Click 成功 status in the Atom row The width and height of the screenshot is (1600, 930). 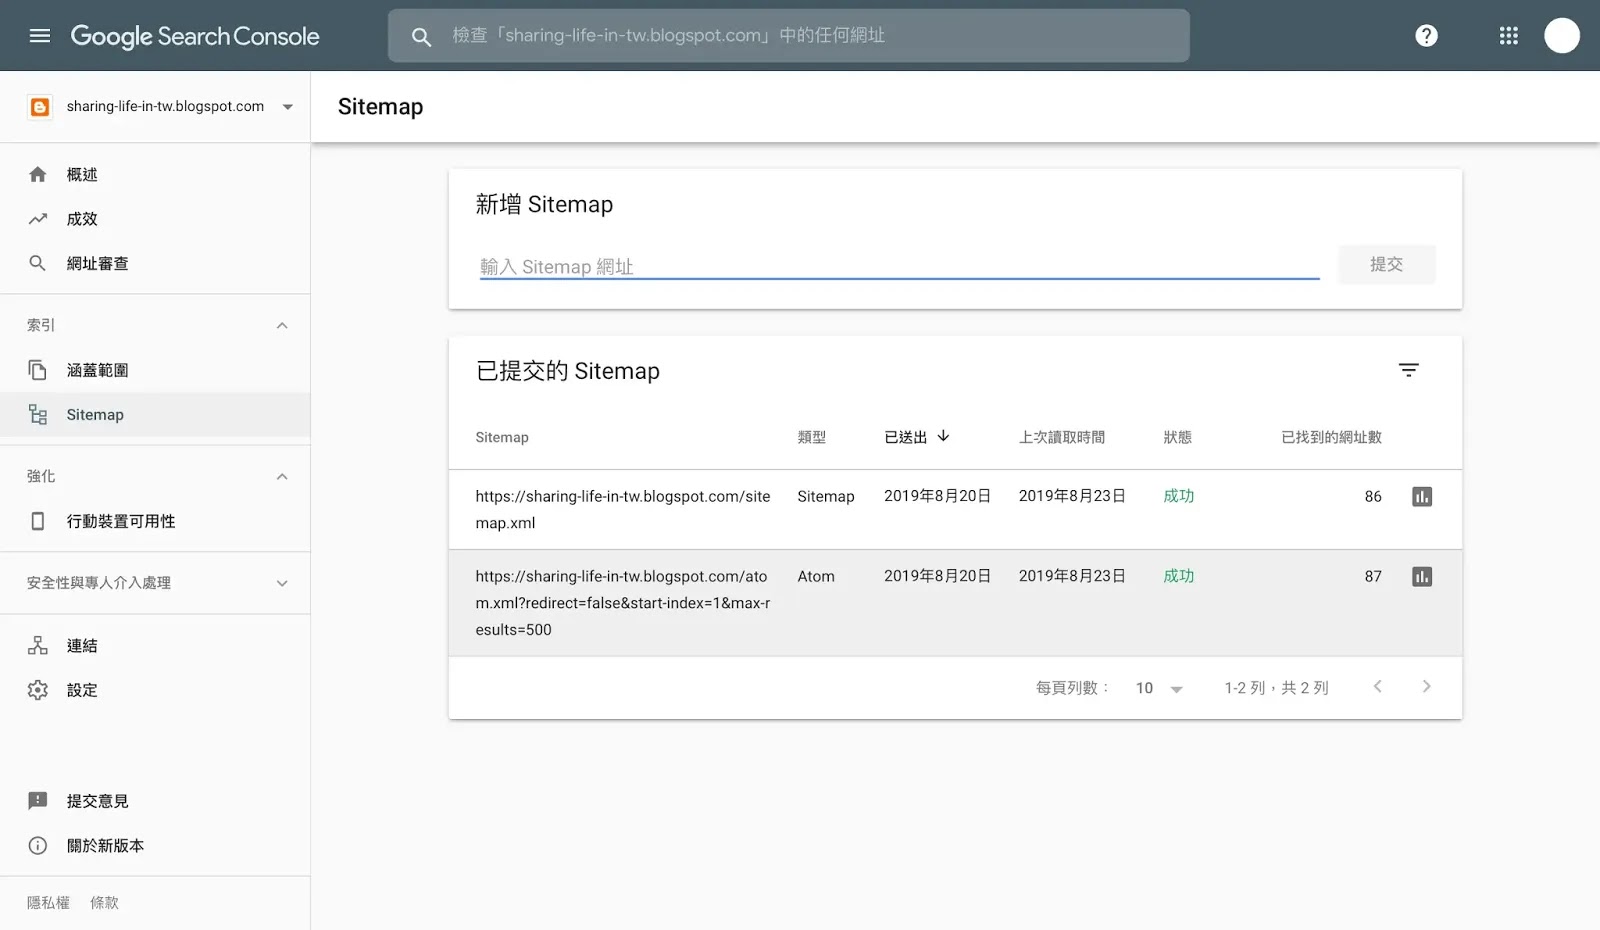point(1178,576)
